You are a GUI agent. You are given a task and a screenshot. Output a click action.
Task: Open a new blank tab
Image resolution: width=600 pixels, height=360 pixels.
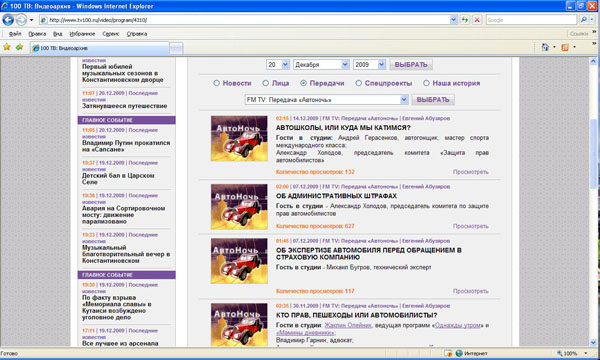[x=176, y=49]
